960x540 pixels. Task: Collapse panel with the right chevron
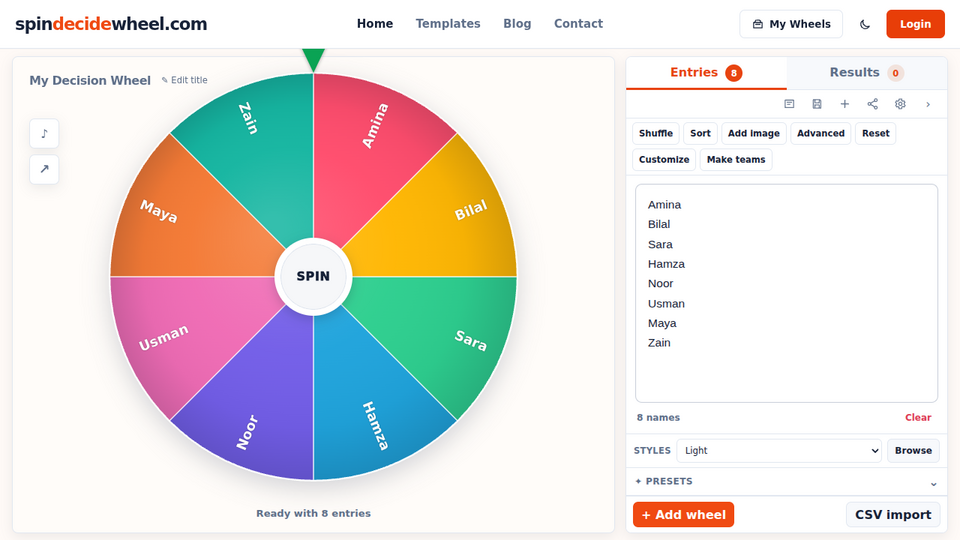click(x=928, y=104)
